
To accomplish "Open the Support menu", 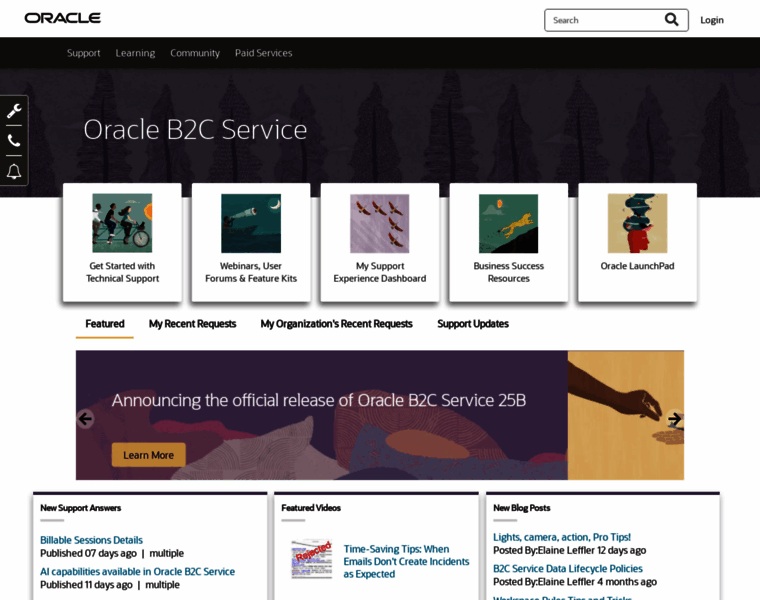I will (83, 53).
